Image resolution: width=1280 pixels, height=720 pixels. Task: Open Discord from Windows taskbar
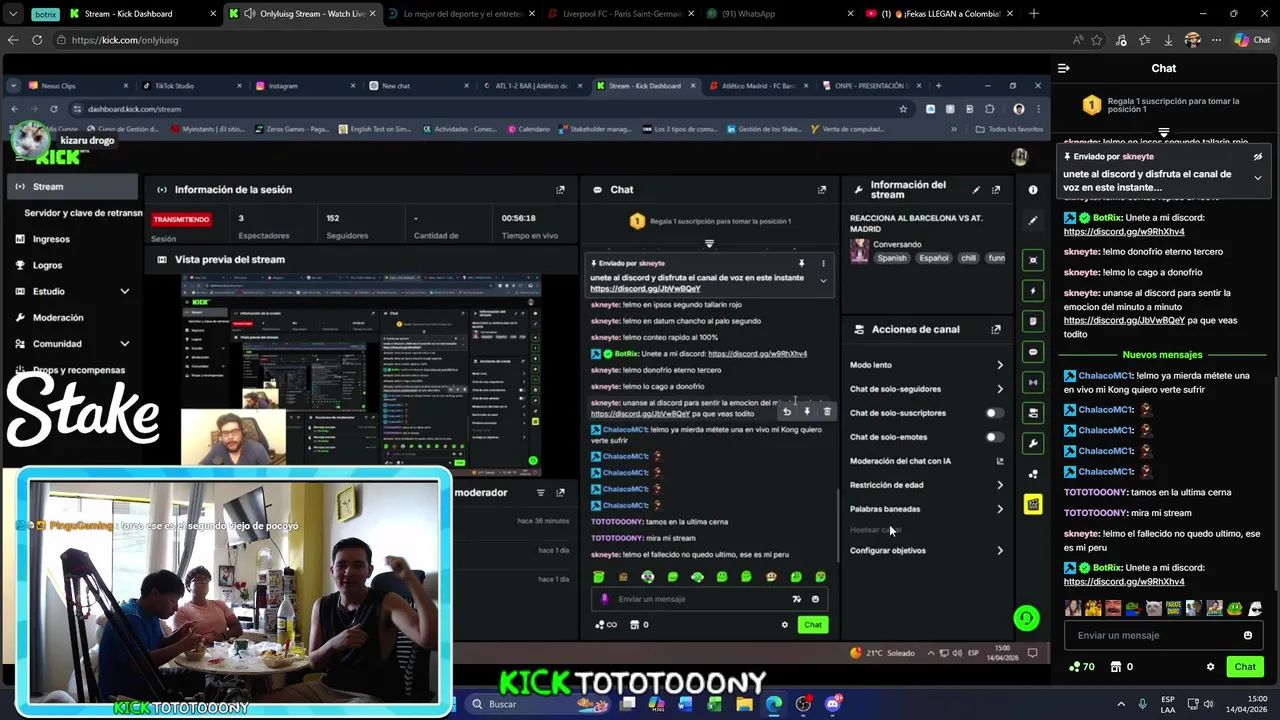point(832,704)
